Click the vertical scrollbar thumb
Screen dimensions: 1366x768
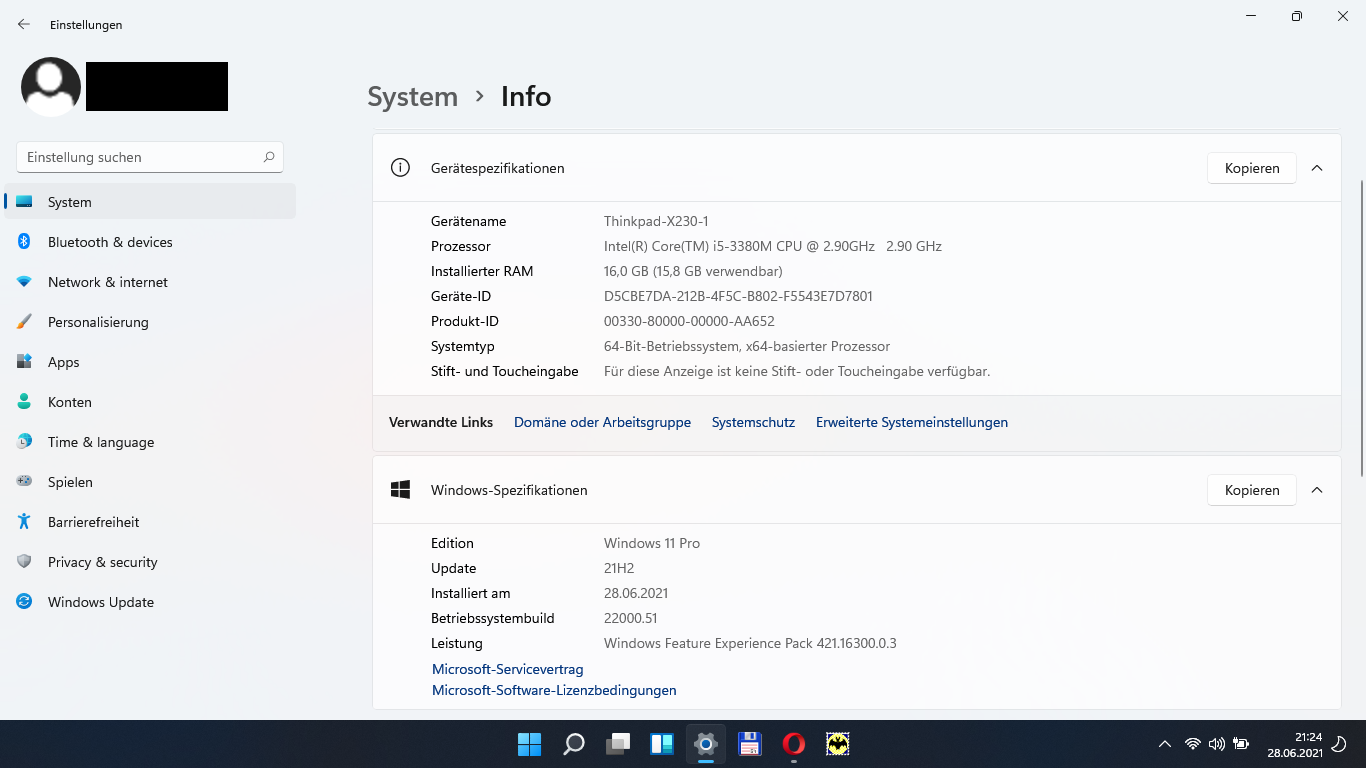click(1361, 328)
